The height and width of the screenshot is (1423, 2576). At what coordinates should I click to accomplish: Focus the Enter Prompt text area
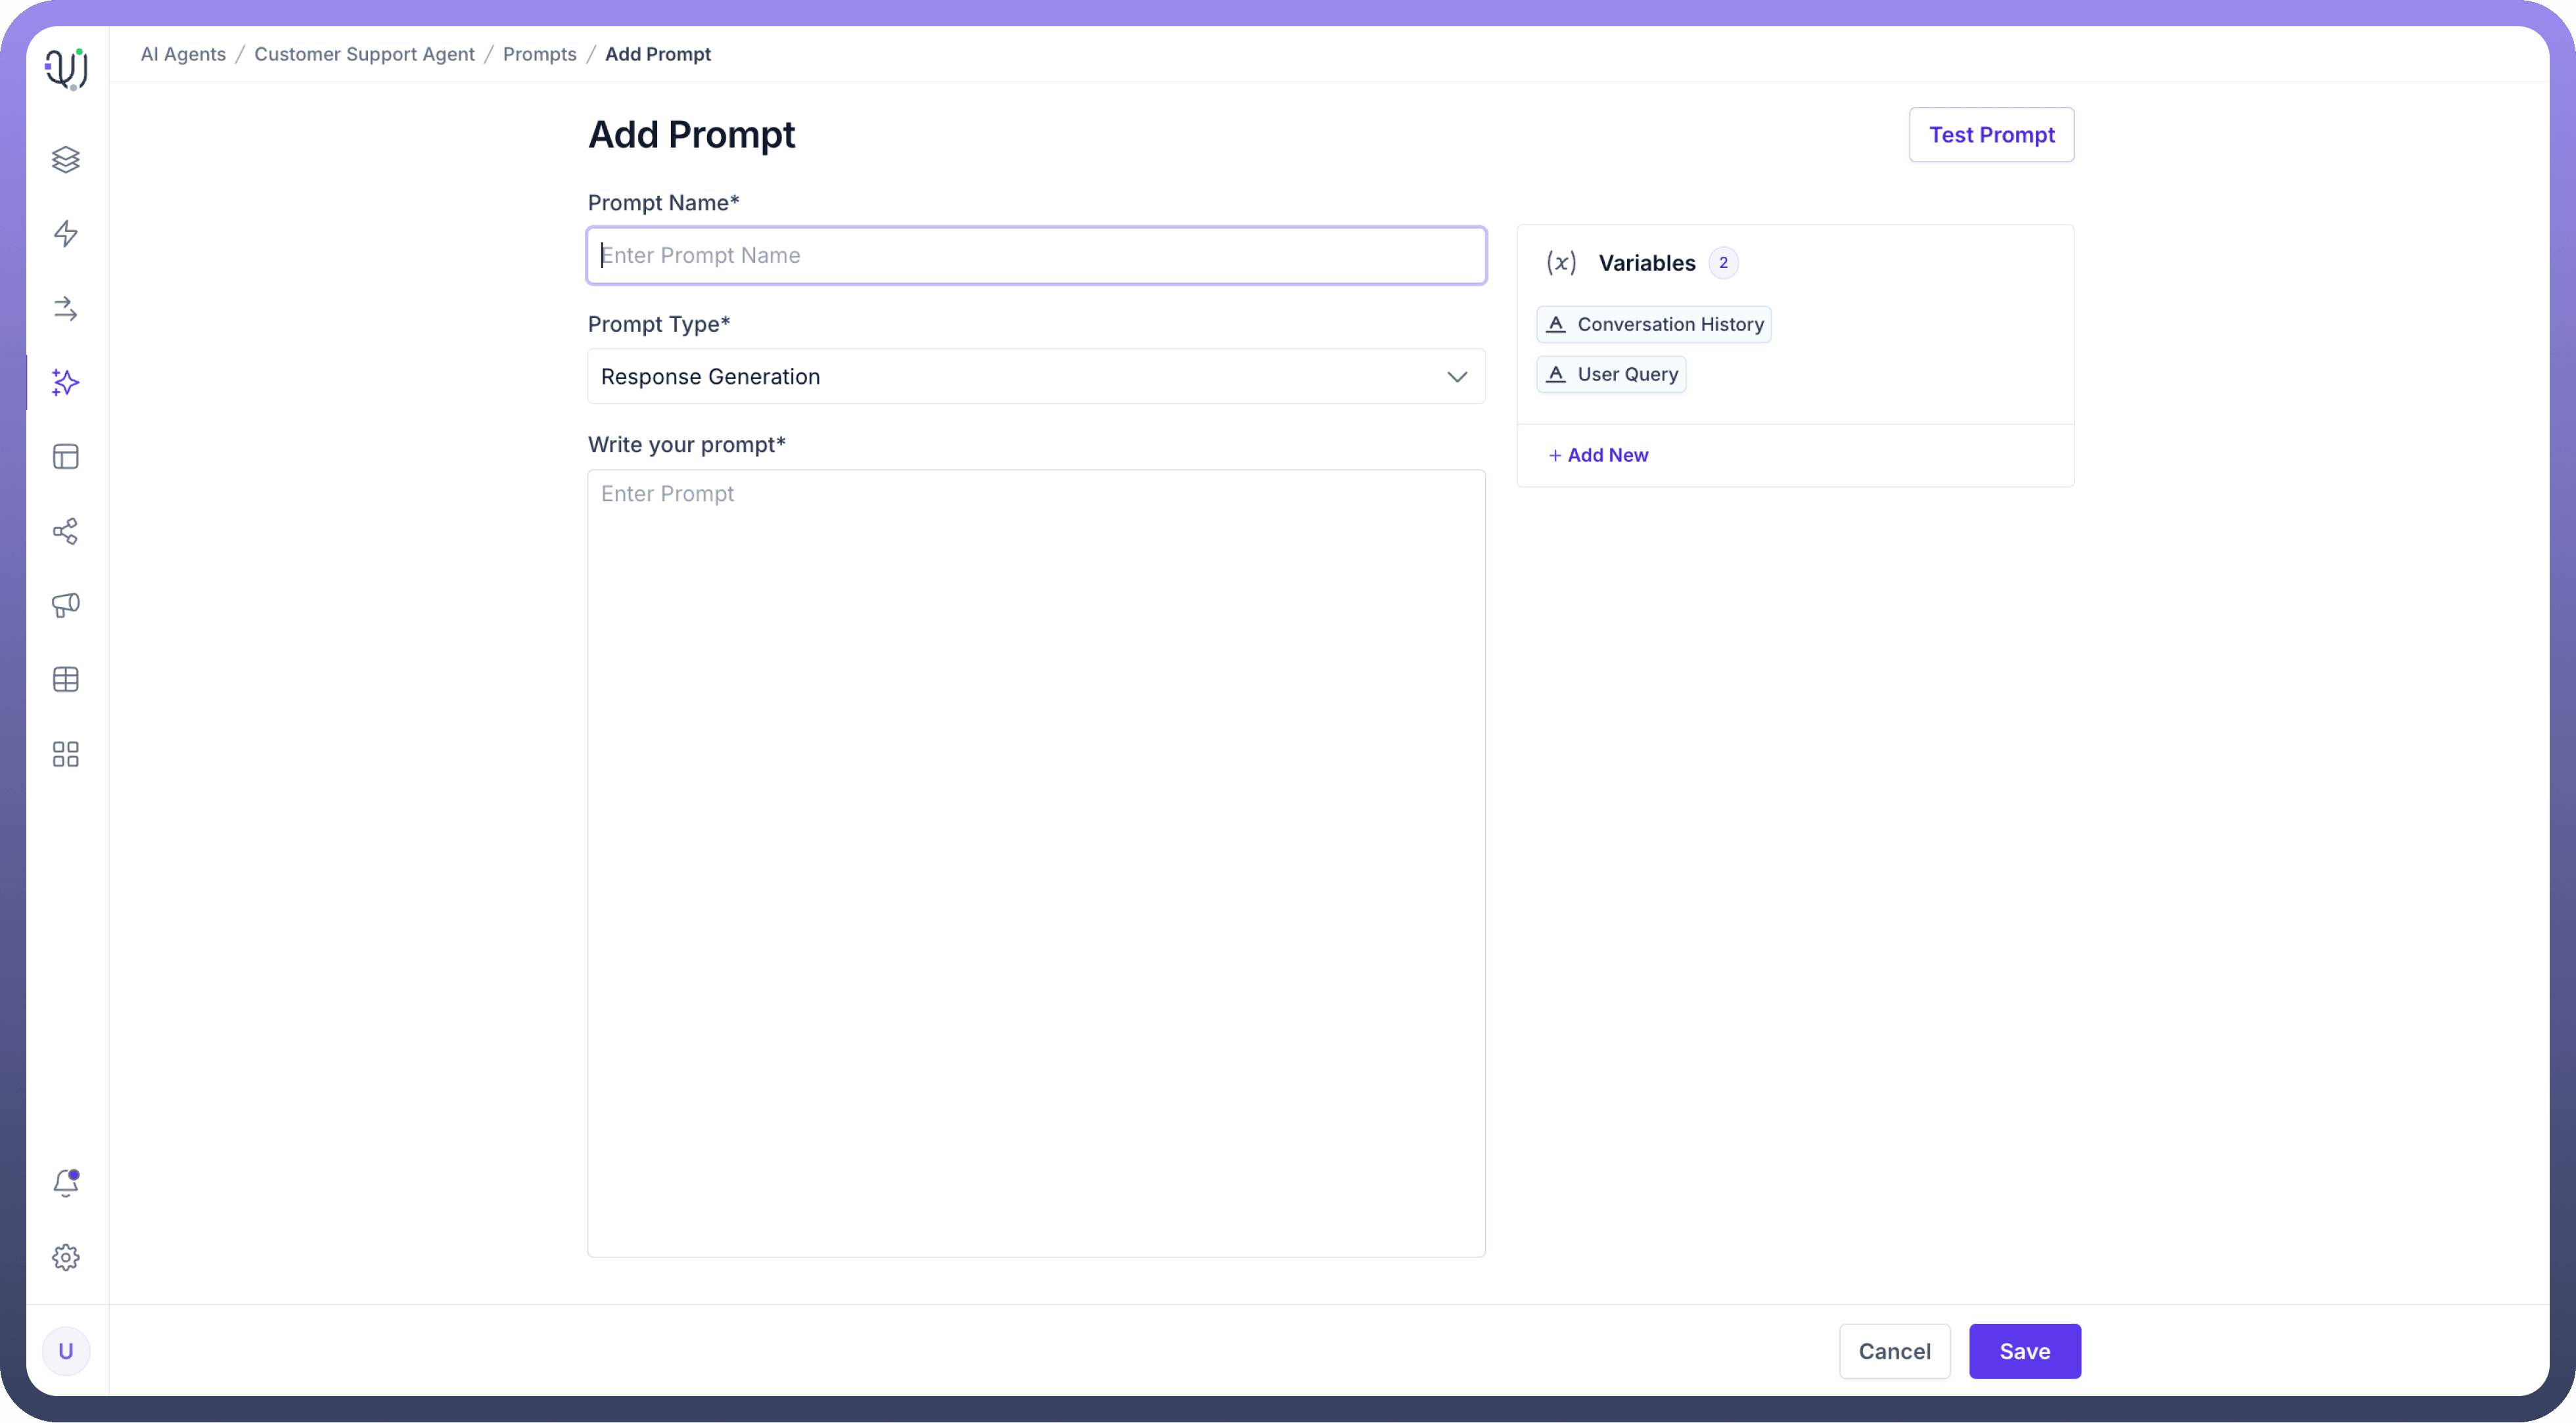1036,862
